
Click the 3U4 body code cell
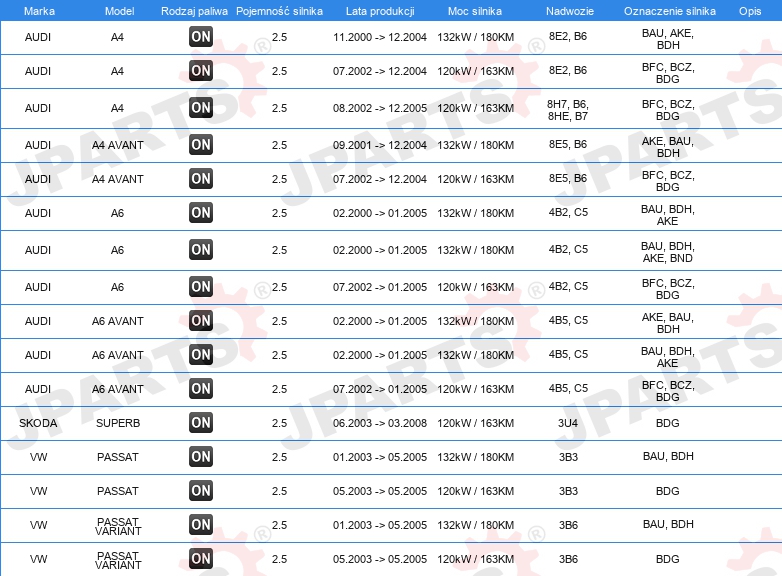(568, 423)
